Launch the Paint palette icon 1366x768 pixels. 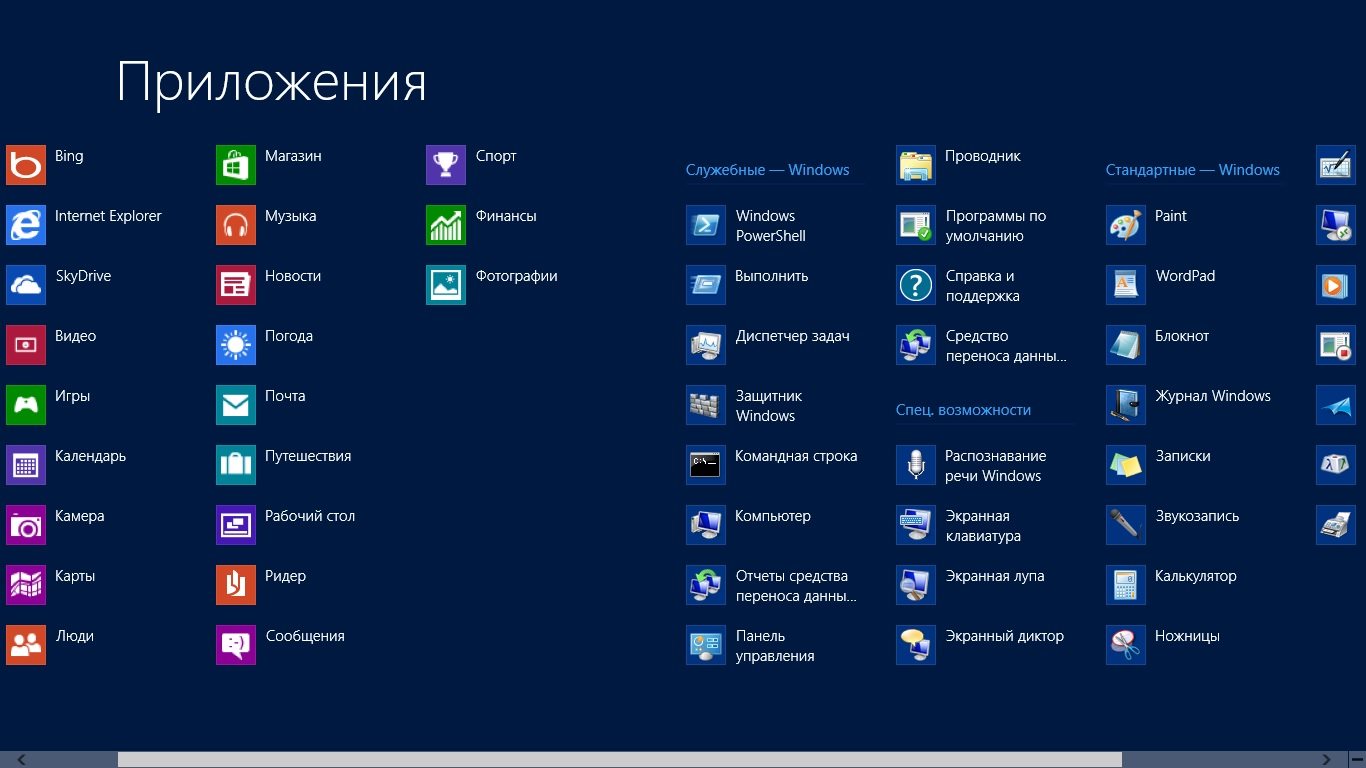(1126, 225)
